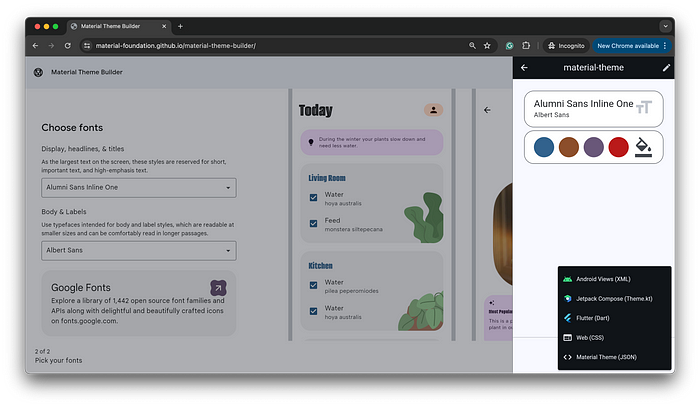Click the winter plants tip banner
The height and width of the screenshot is (407, 700).
(x=372, y=142)
